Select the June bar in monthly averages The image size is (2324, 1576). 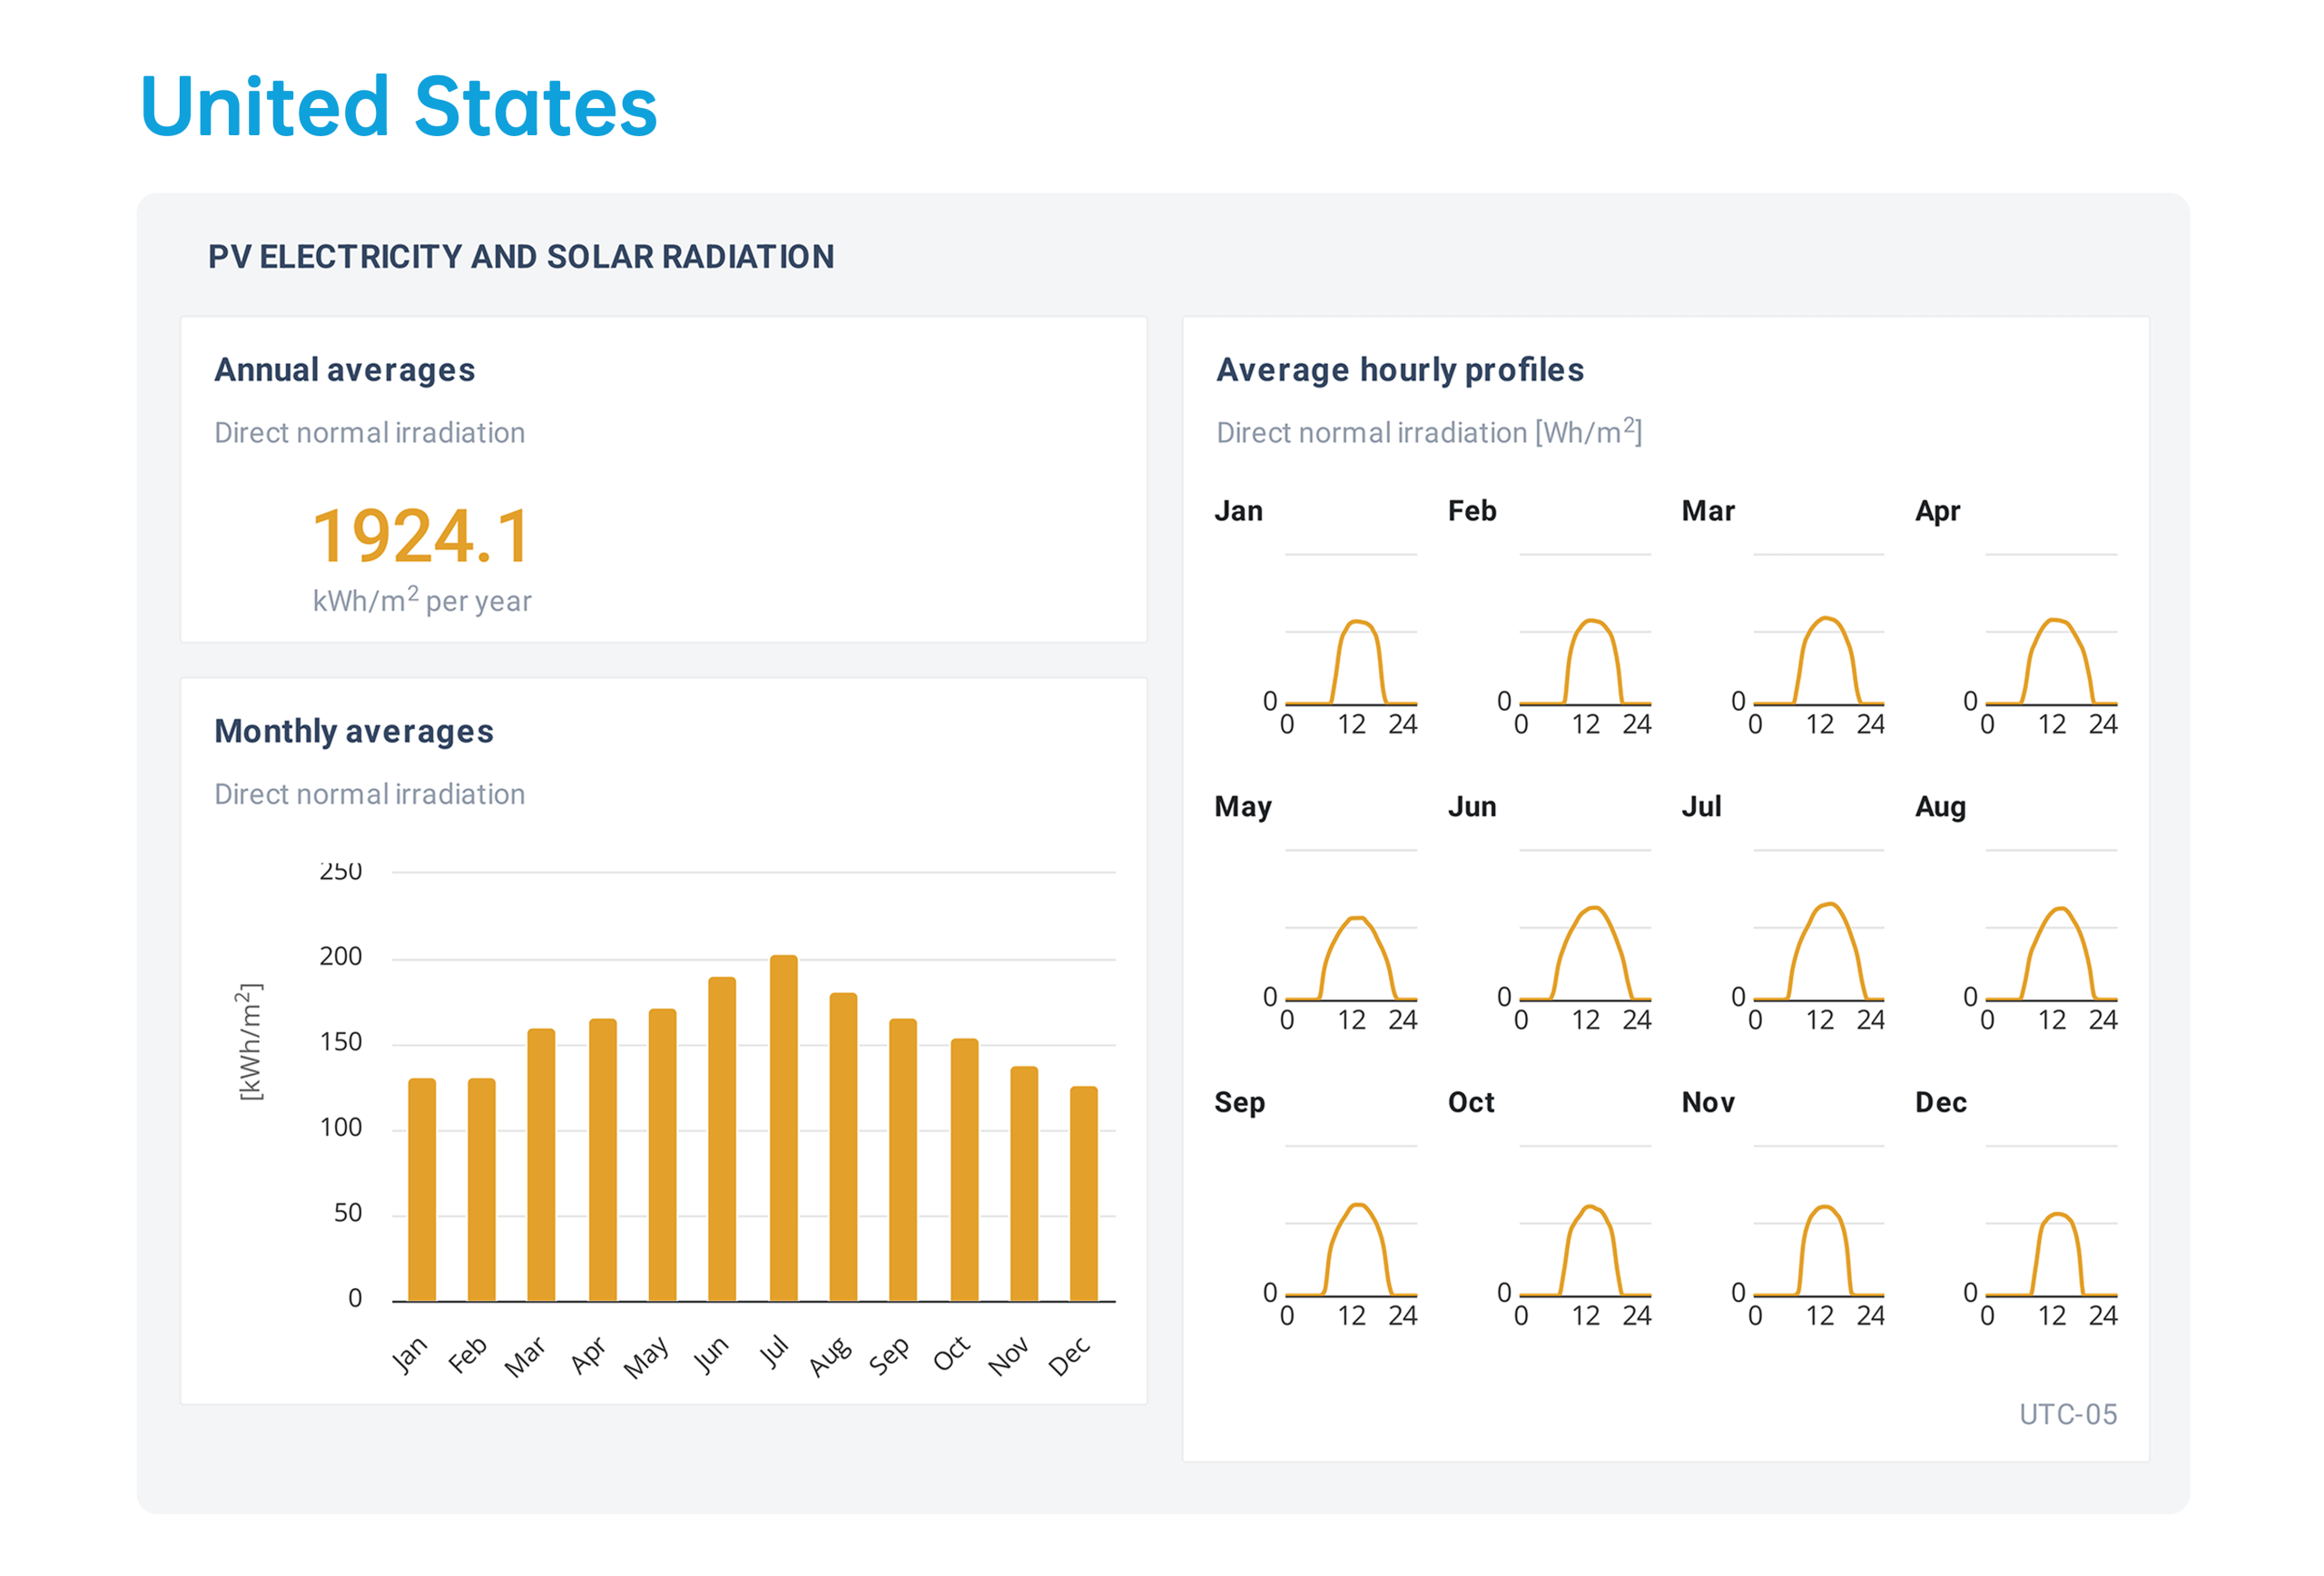click(x=722, y=1139)
